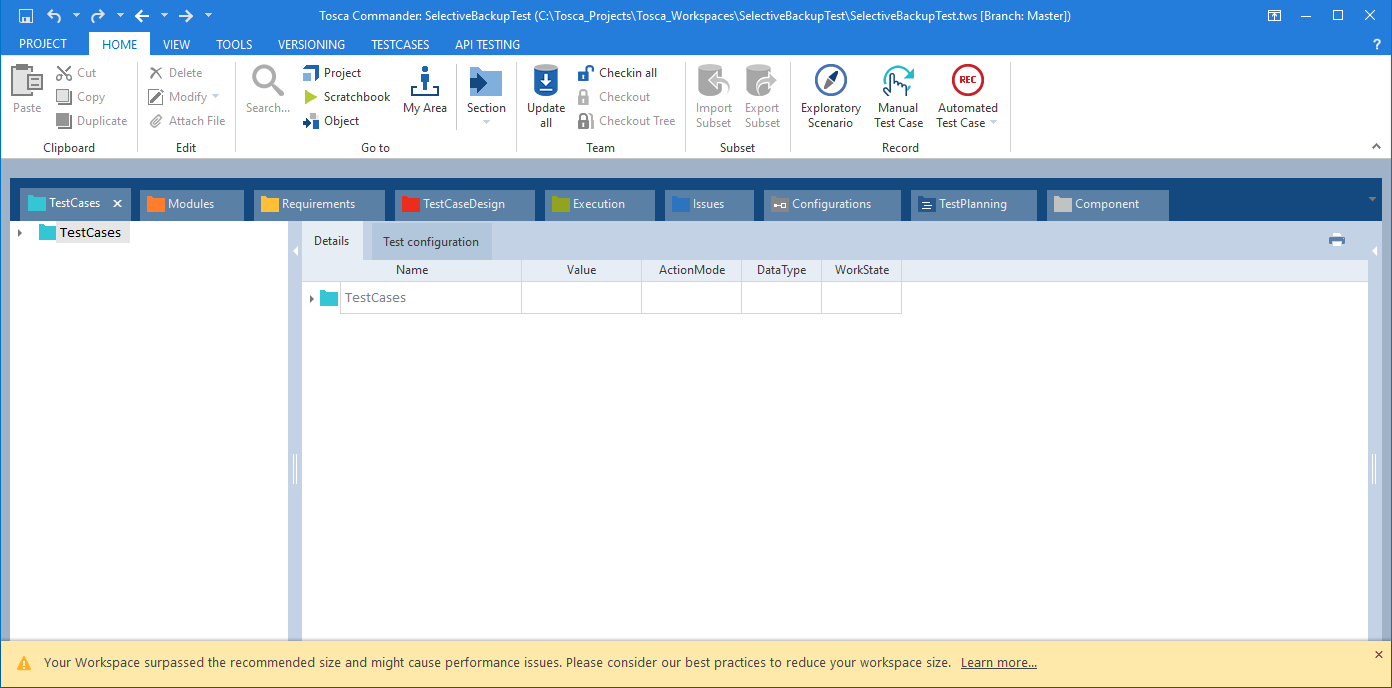Click Cut in the Clipboard group
1392x688 pixels.
pos(76,73)
